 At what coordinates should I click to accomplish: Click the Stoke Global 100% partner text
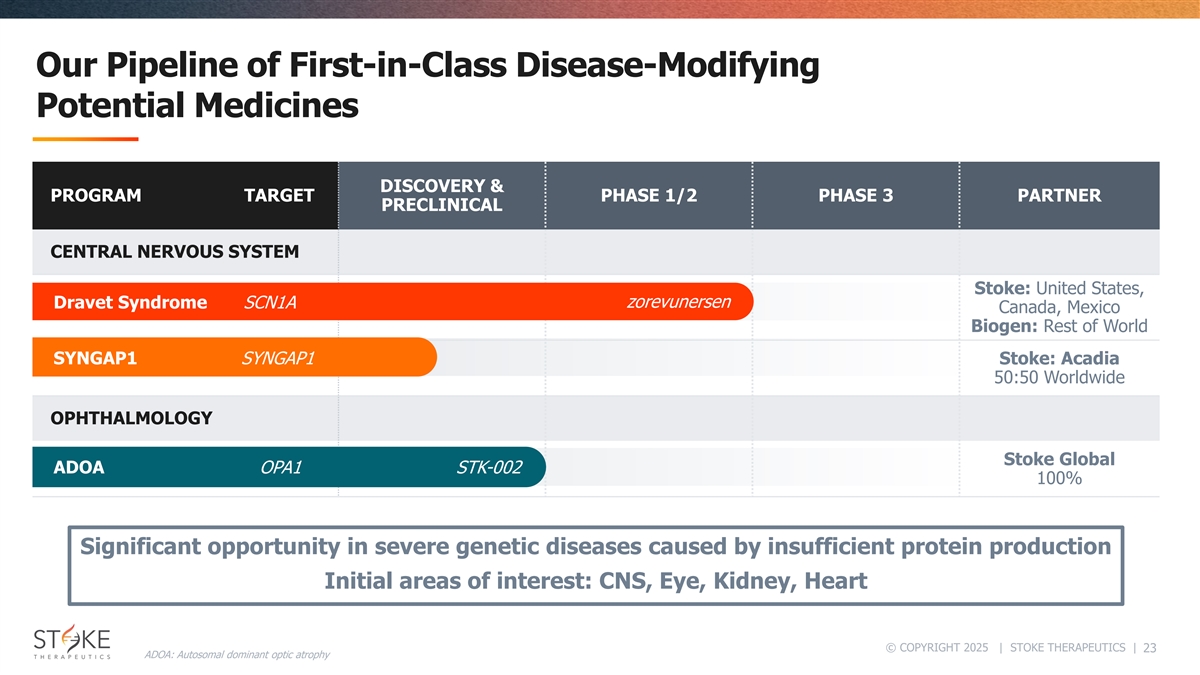pos(1059,468)
